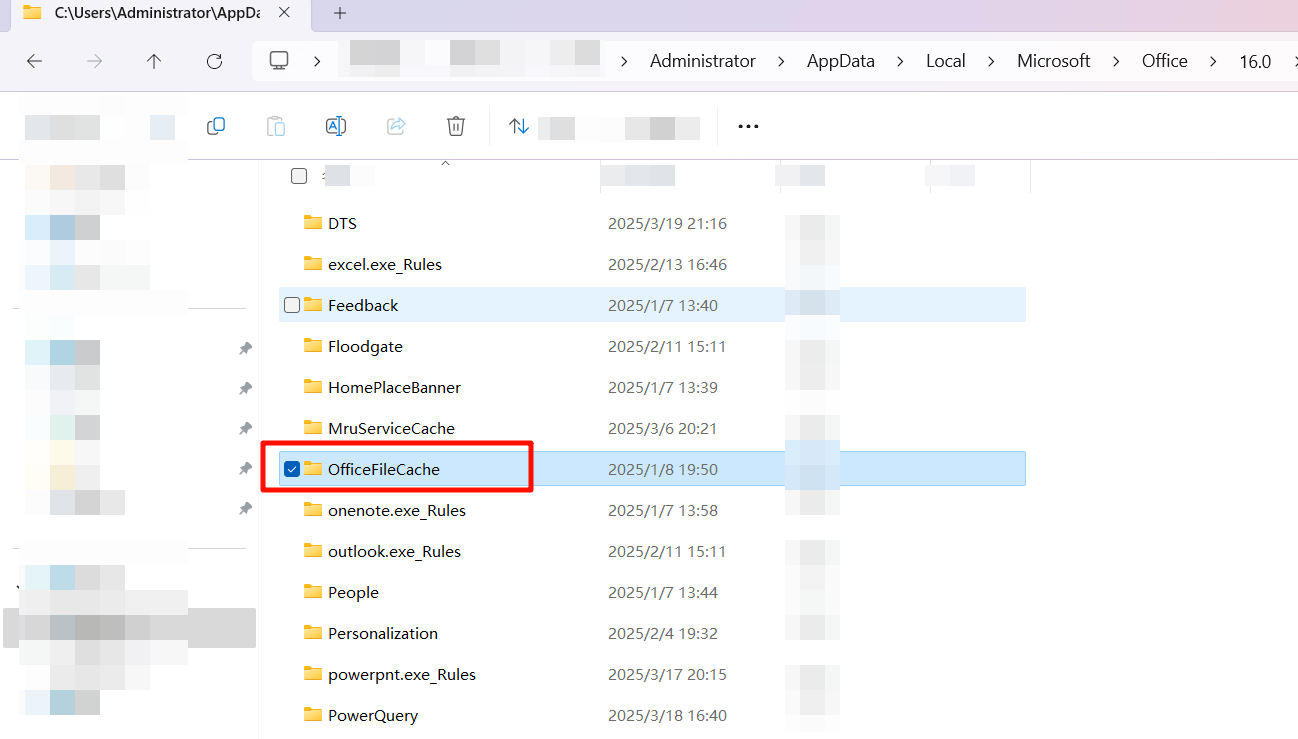Select the Rename icon in the toolbar
The width and height of the screenshot is (1298, 739).
coord(336,126)
